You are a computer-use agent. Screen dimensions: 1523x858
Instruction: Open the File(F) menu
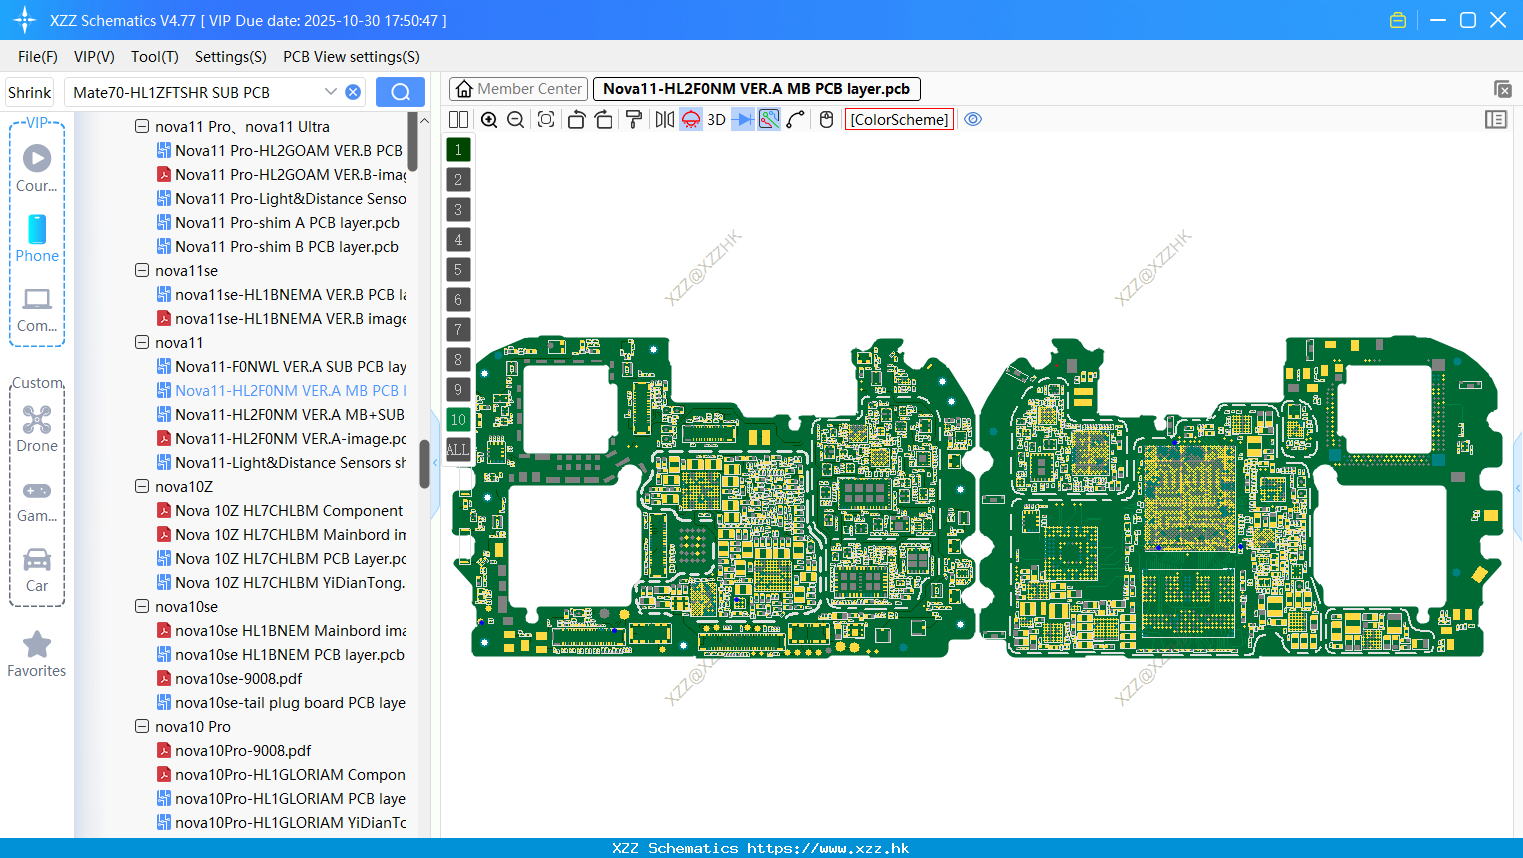(x=38, y=57)
